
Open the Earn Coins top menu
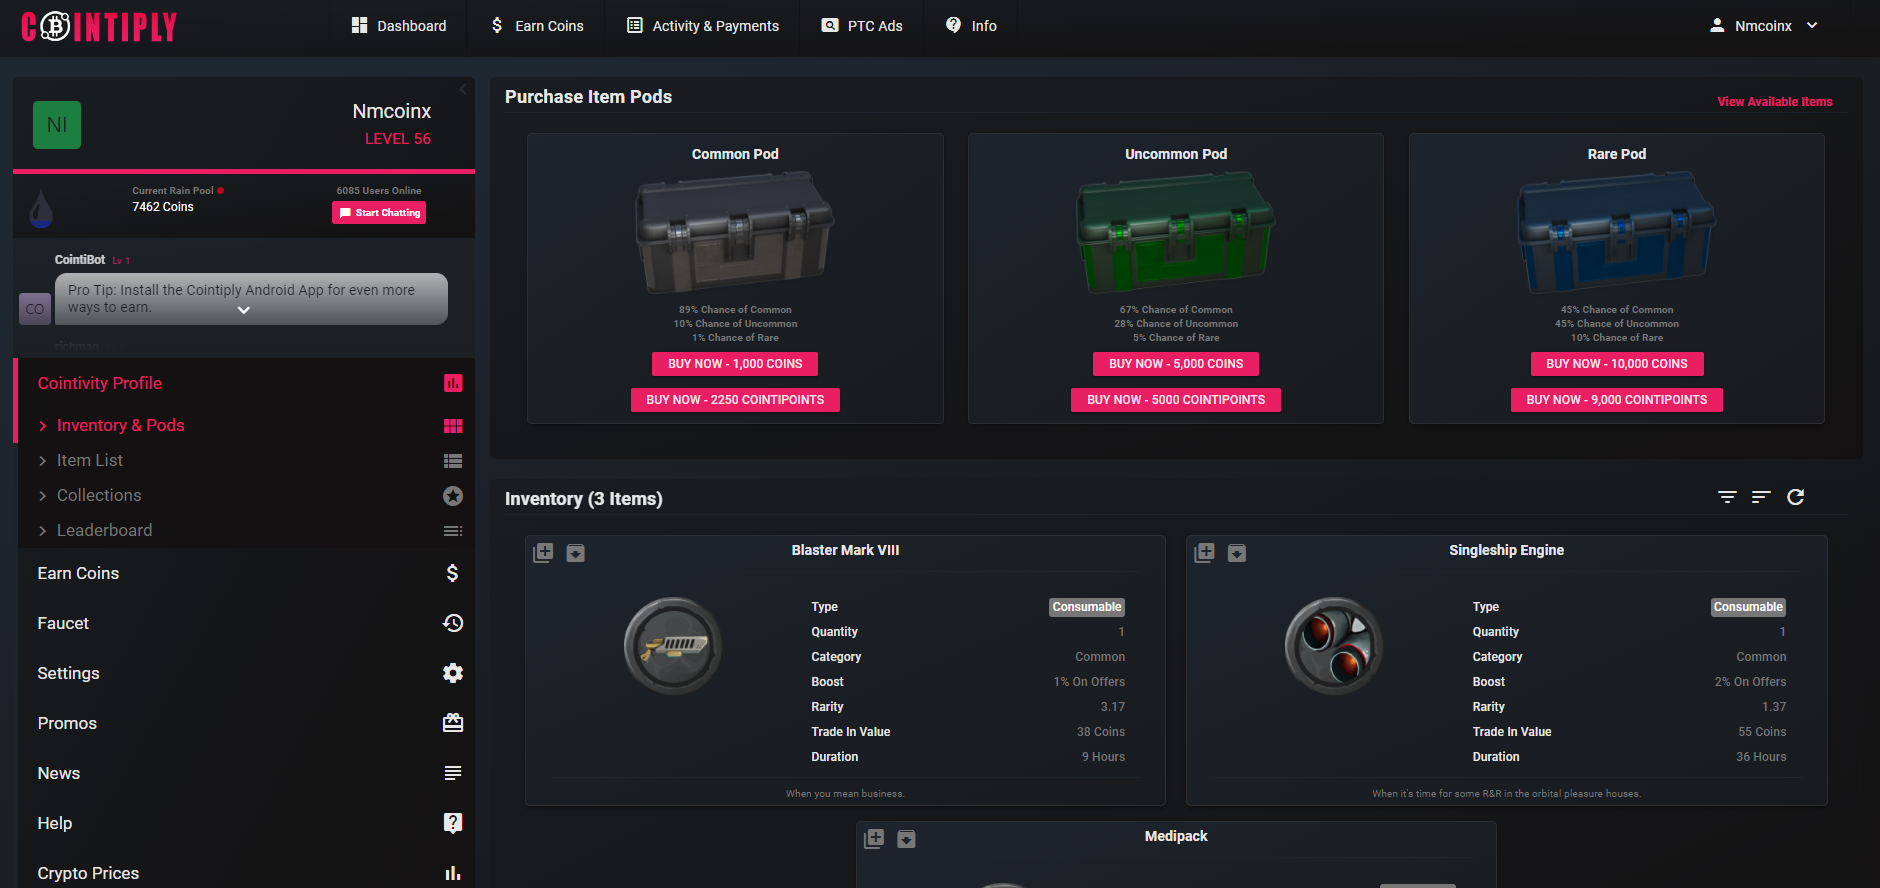pyautogui.click(x=537, y=26)
